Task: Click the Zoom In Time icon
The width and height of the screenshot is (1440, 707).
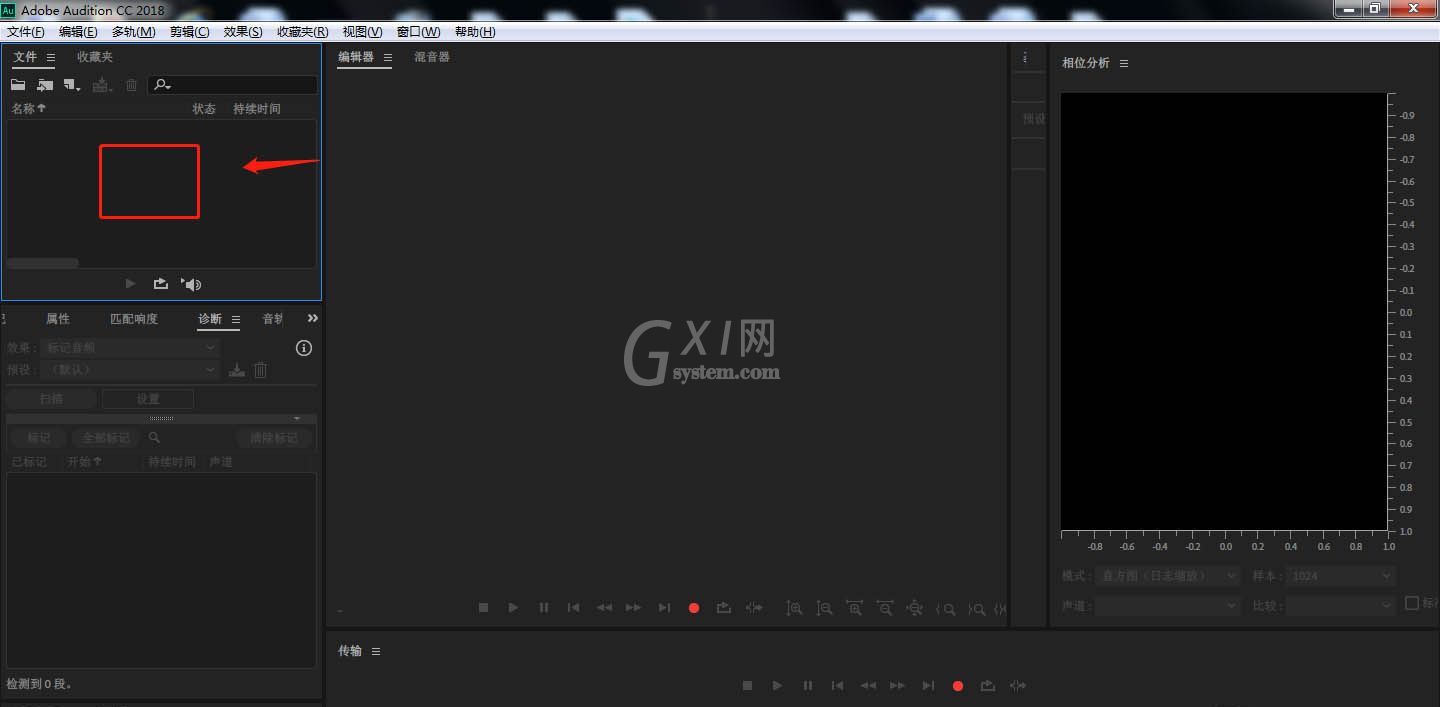Action: point(854,607)
